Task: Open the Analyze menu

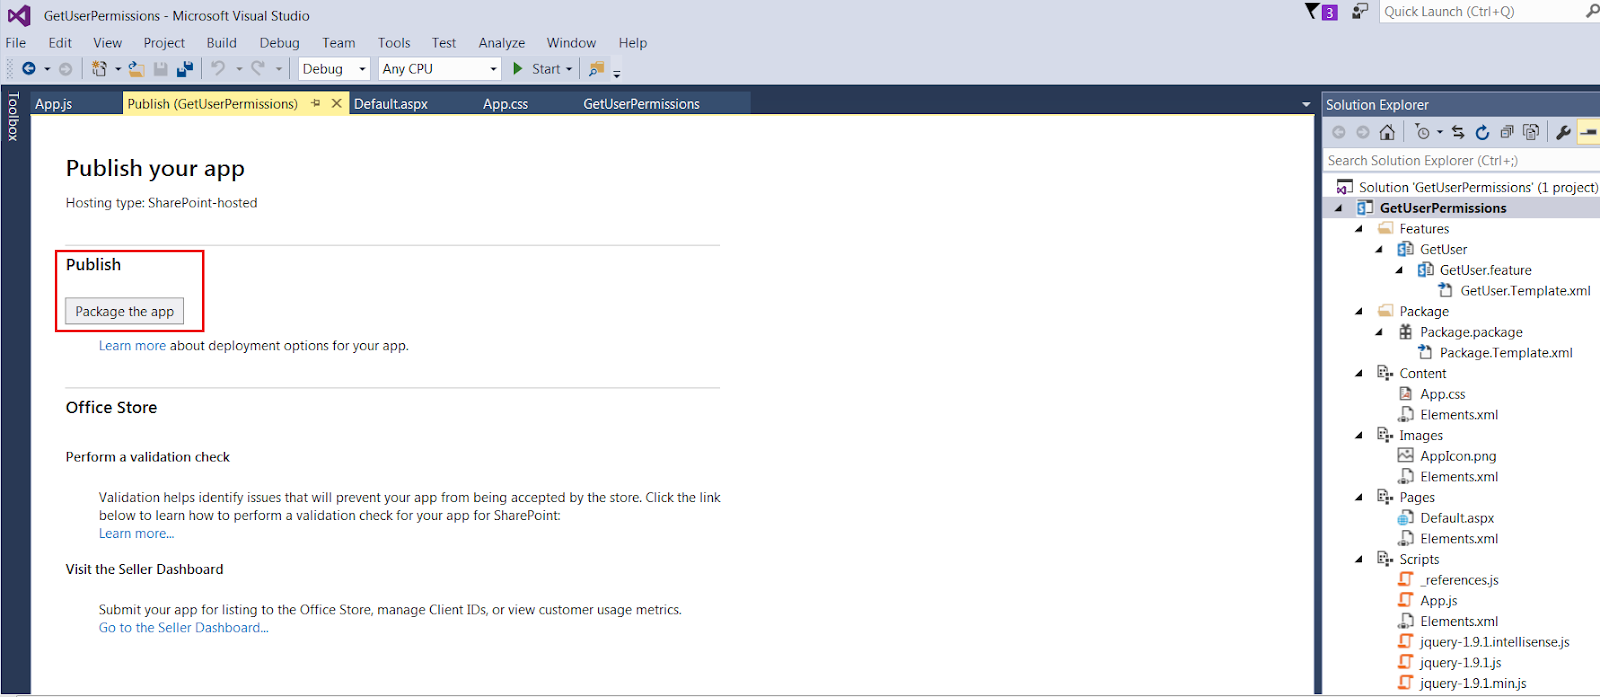Action: click(502, 43)
